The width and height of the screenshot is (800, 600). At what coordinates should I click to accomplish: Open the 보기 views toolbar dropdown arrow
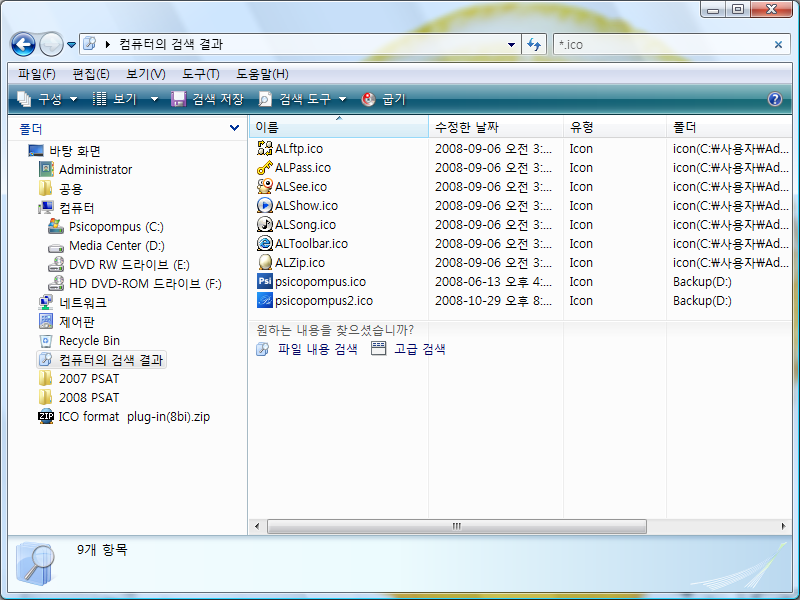154,99
